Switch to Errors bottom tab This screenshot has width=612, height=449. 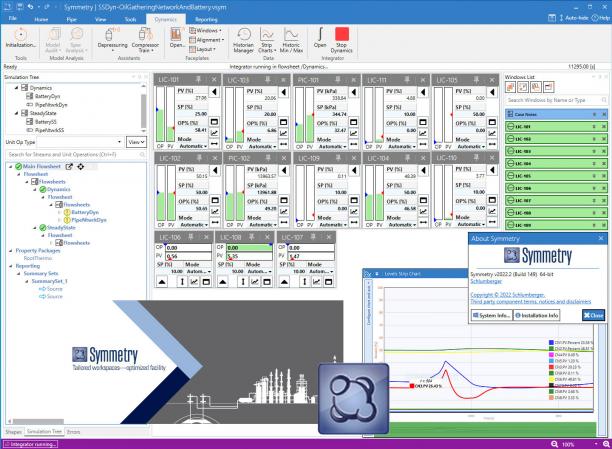point(73,432)
